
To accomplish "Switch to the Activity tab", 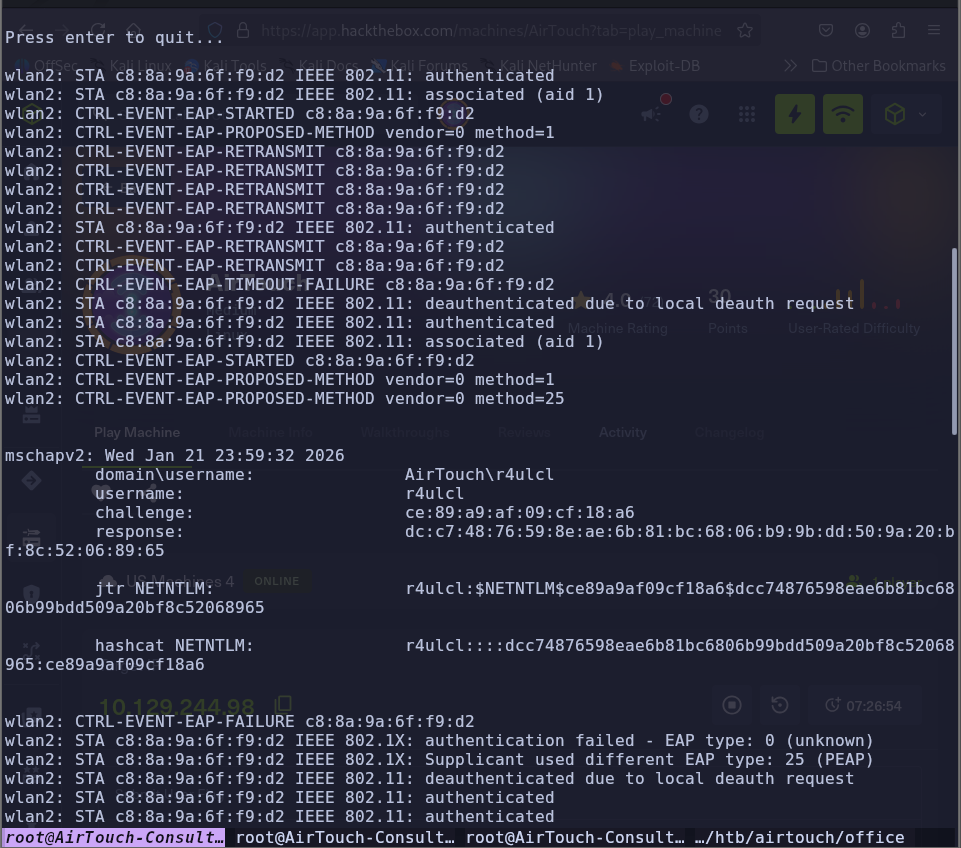I will [x=622, y=433].
